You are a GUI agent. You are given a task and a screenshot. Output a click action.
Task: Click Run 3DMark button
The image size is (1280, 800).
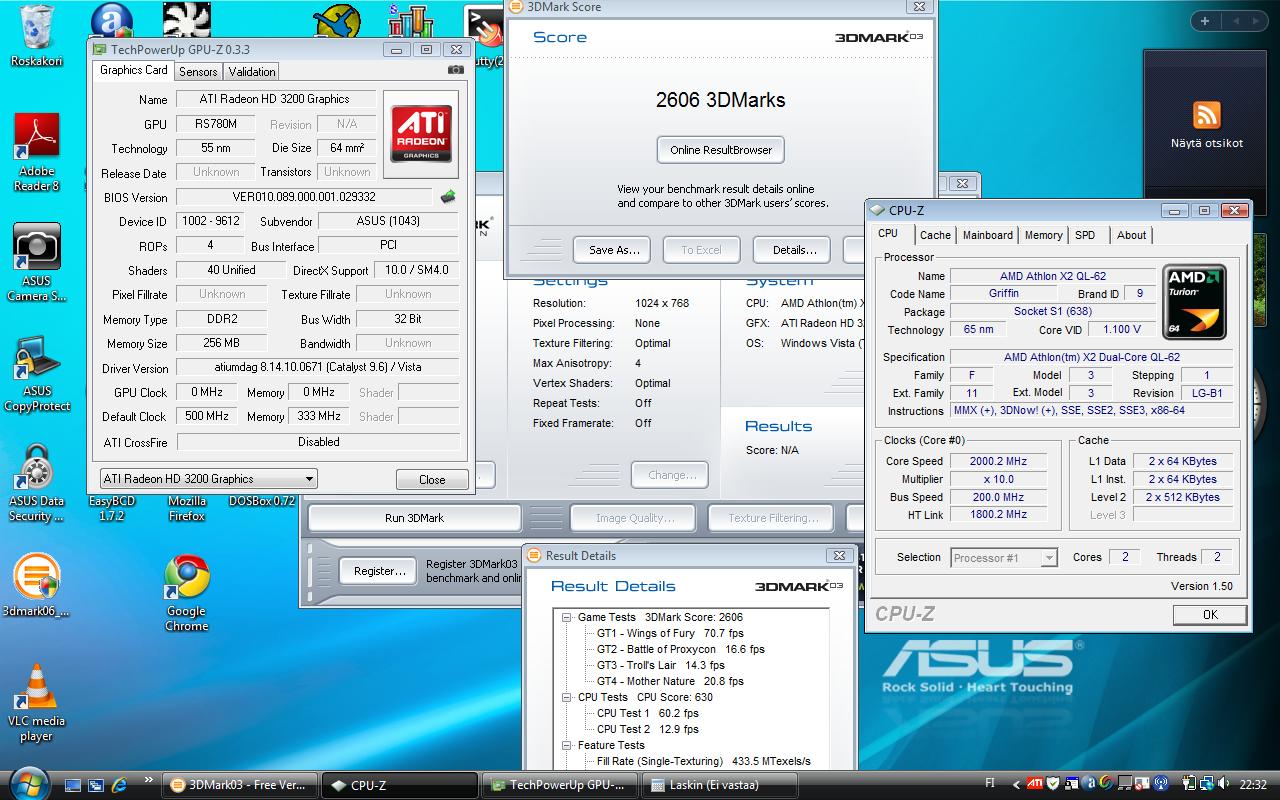click(414, 518)
